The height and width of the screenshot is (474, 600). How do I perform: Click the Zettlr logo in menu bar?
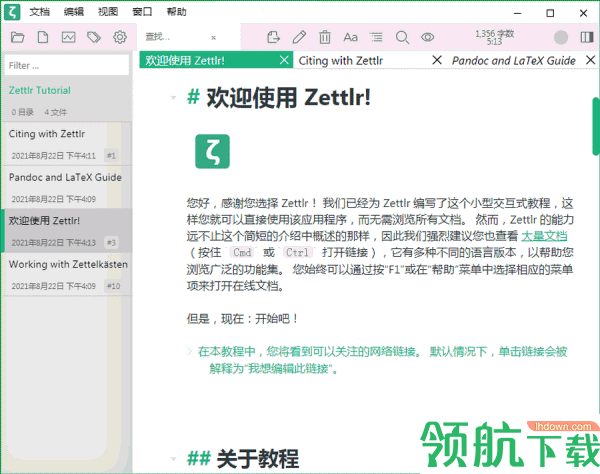click(12, 12)
